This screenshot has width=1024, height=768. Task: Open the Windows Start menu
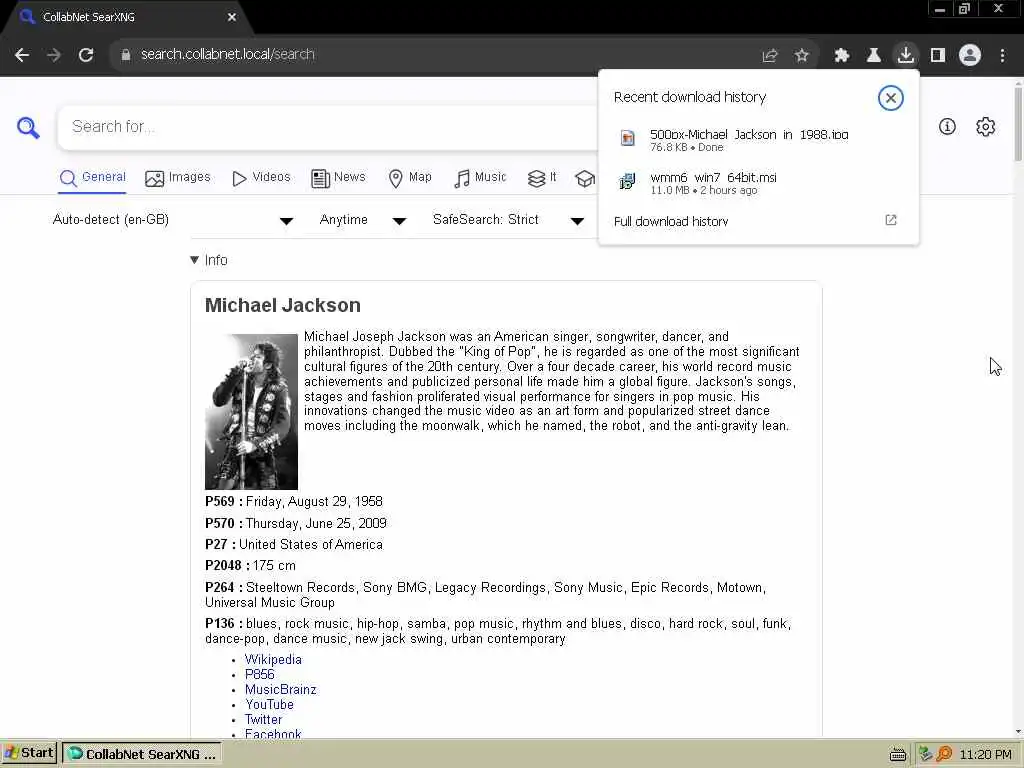point(29,754)
